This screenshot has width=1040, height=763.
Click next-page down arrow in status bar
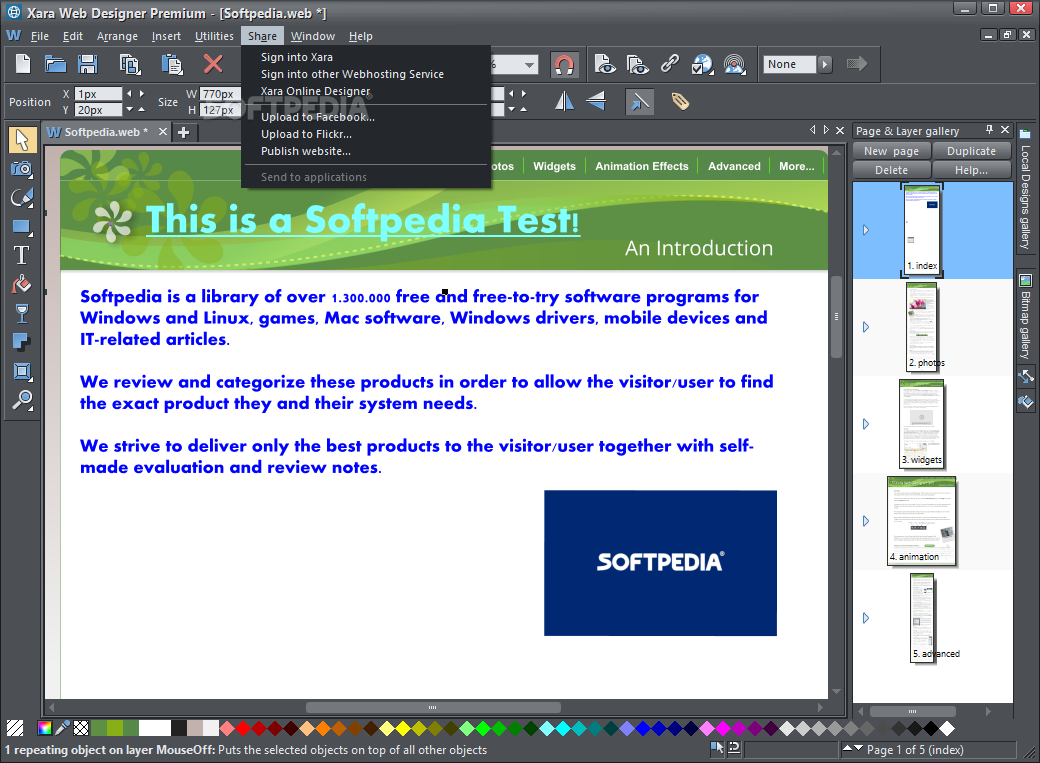pos(858,748)
